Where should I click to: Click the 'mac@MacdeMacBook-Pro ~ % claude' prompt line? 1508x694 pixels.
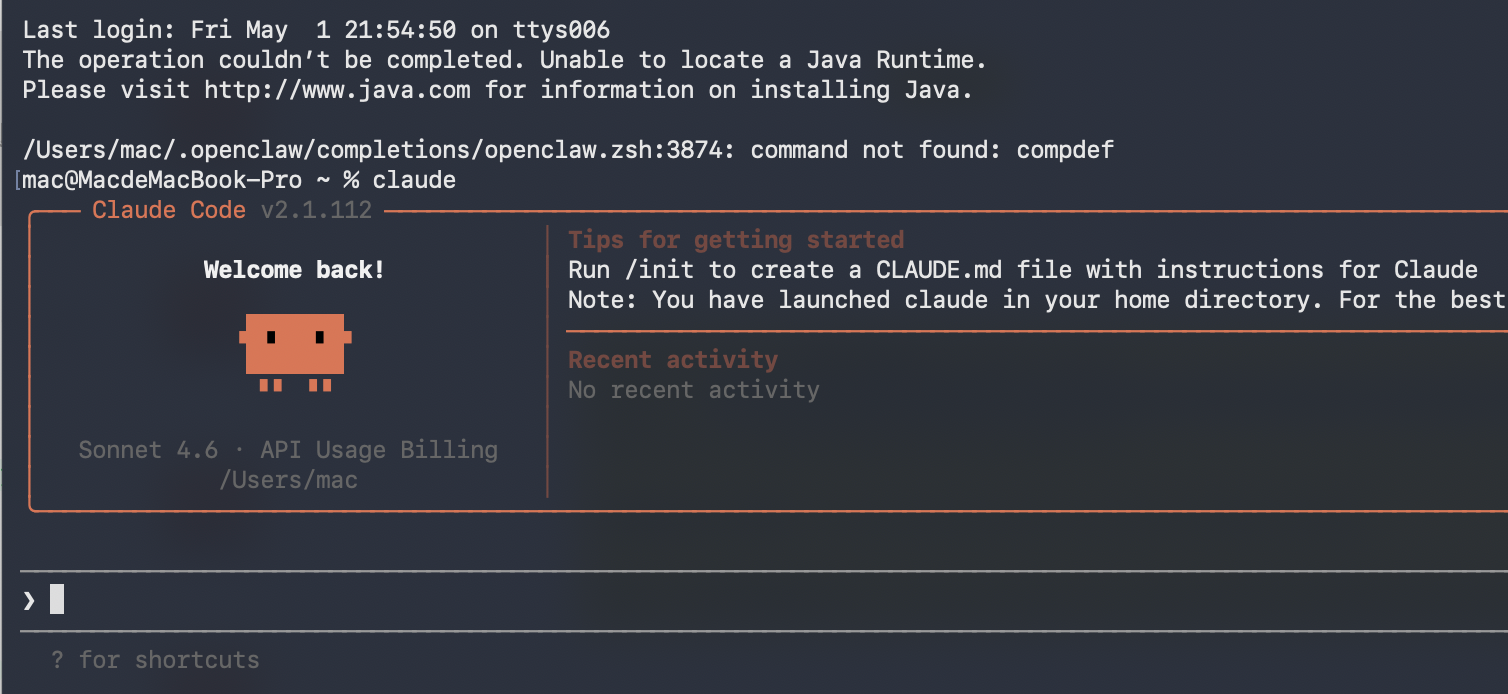click(x=239, y=180)
